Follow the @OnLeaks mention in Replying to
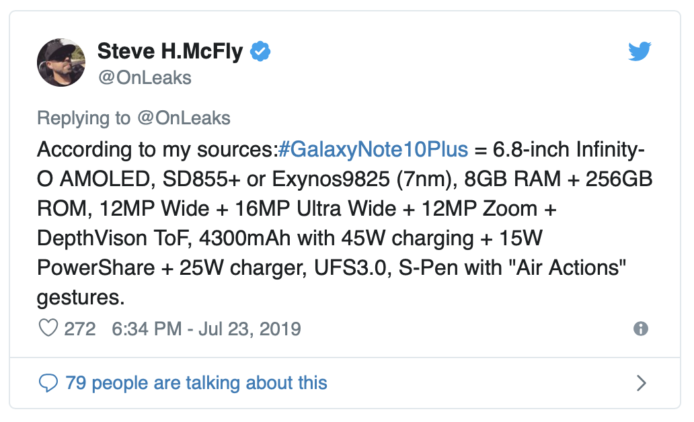This screenshot has height=422, width=694. pyautogui.click(x=183, y=118)
